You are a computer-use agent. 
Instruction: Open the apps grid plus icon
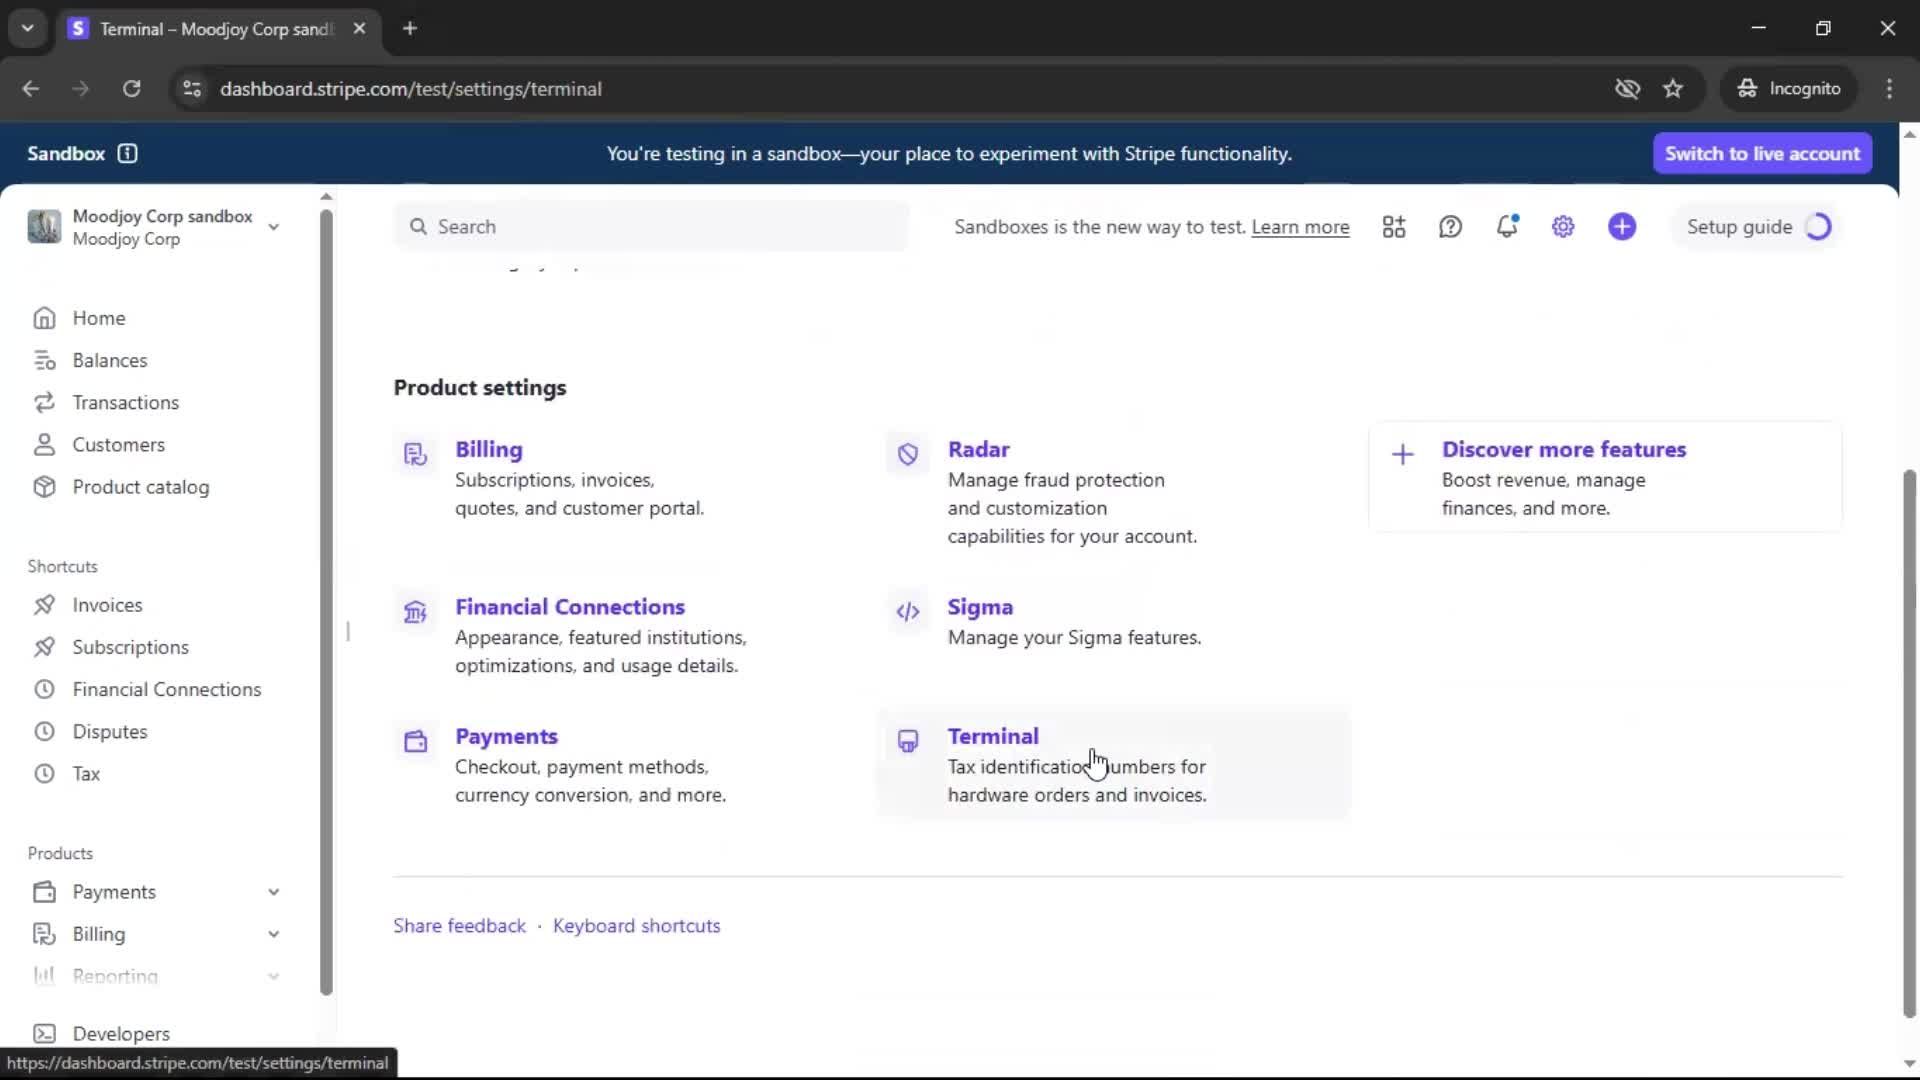(1394, 227)
